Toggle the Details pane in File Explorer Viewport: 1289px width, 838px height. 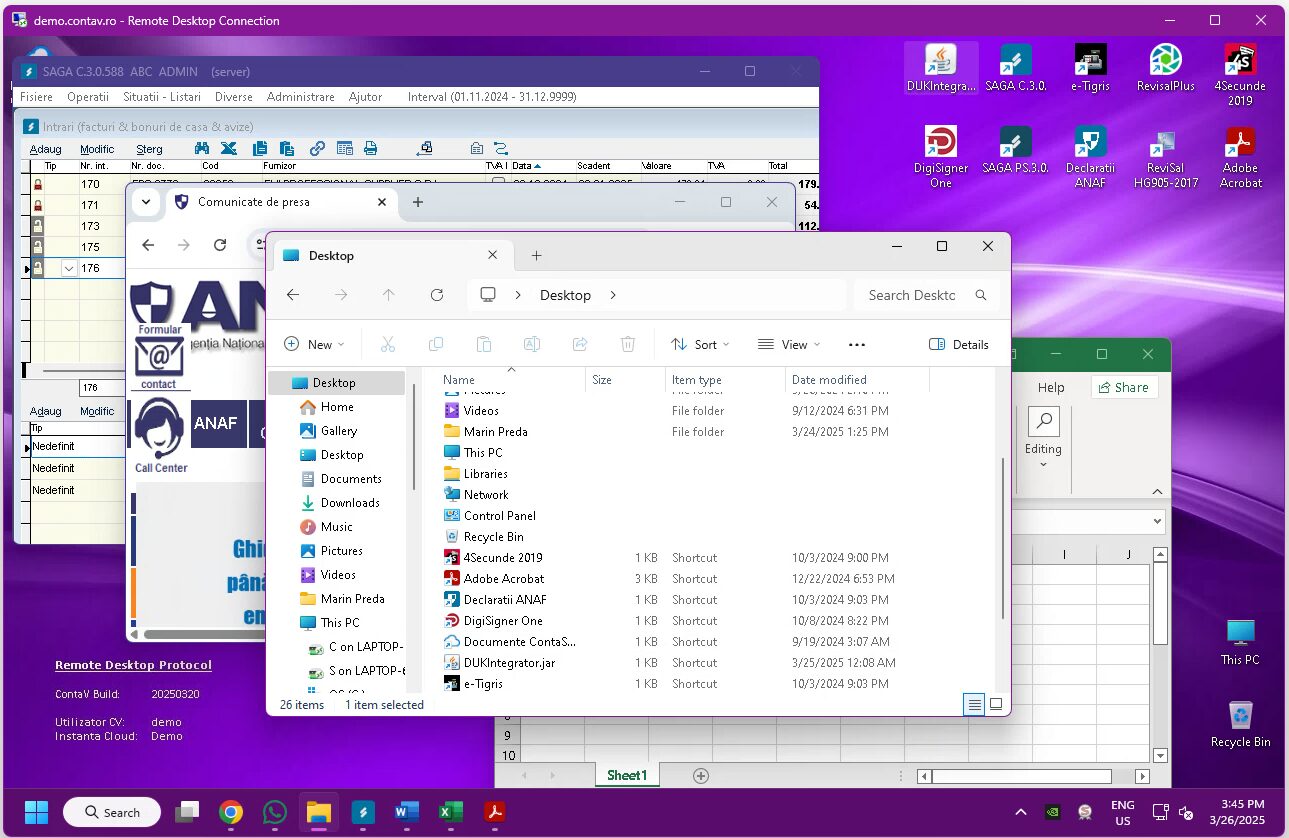click(958, 344)
